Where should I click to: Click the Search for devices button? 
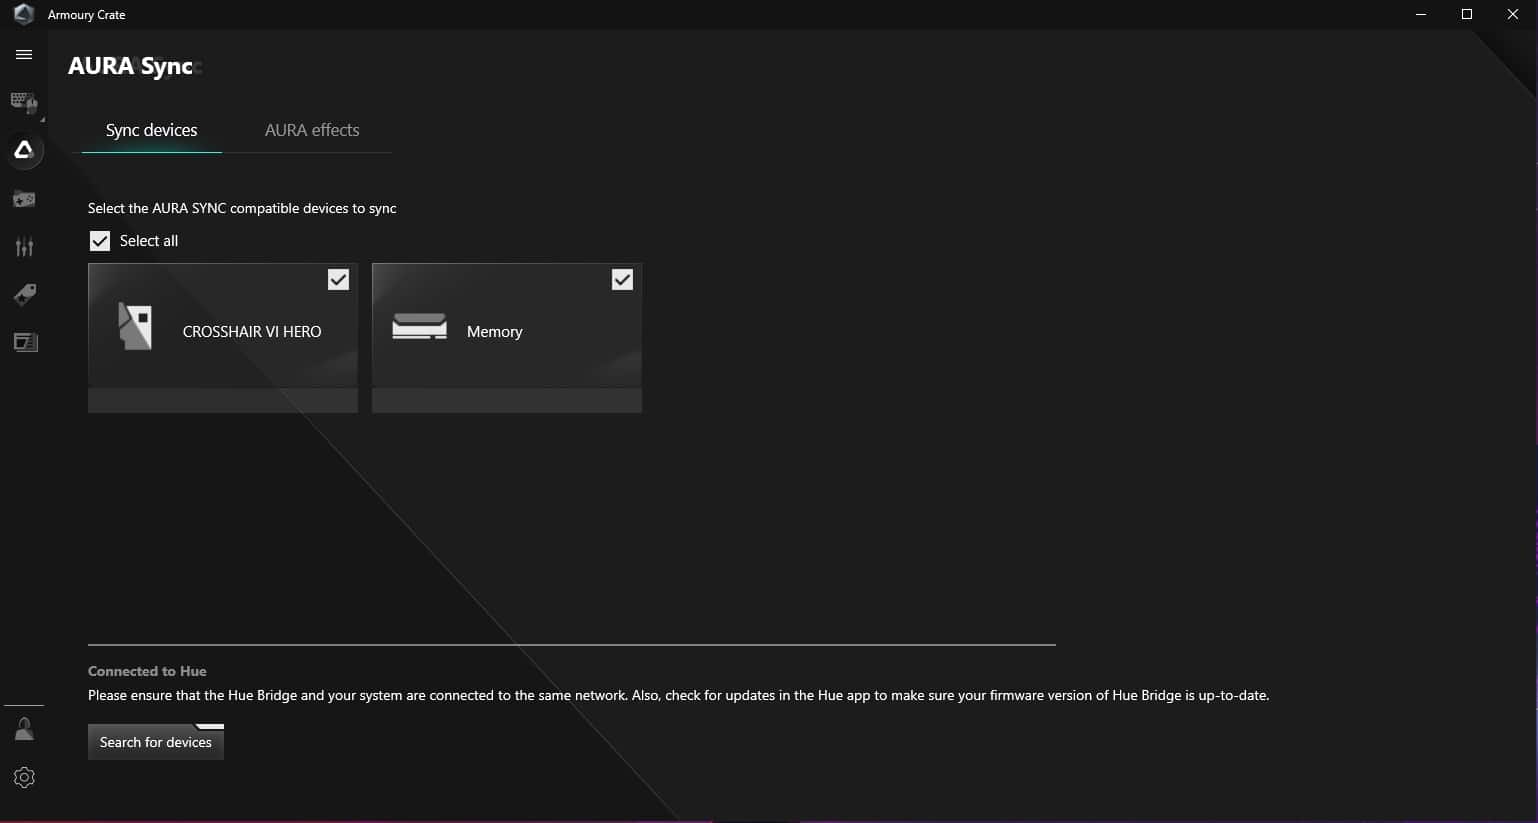[156, 742]
